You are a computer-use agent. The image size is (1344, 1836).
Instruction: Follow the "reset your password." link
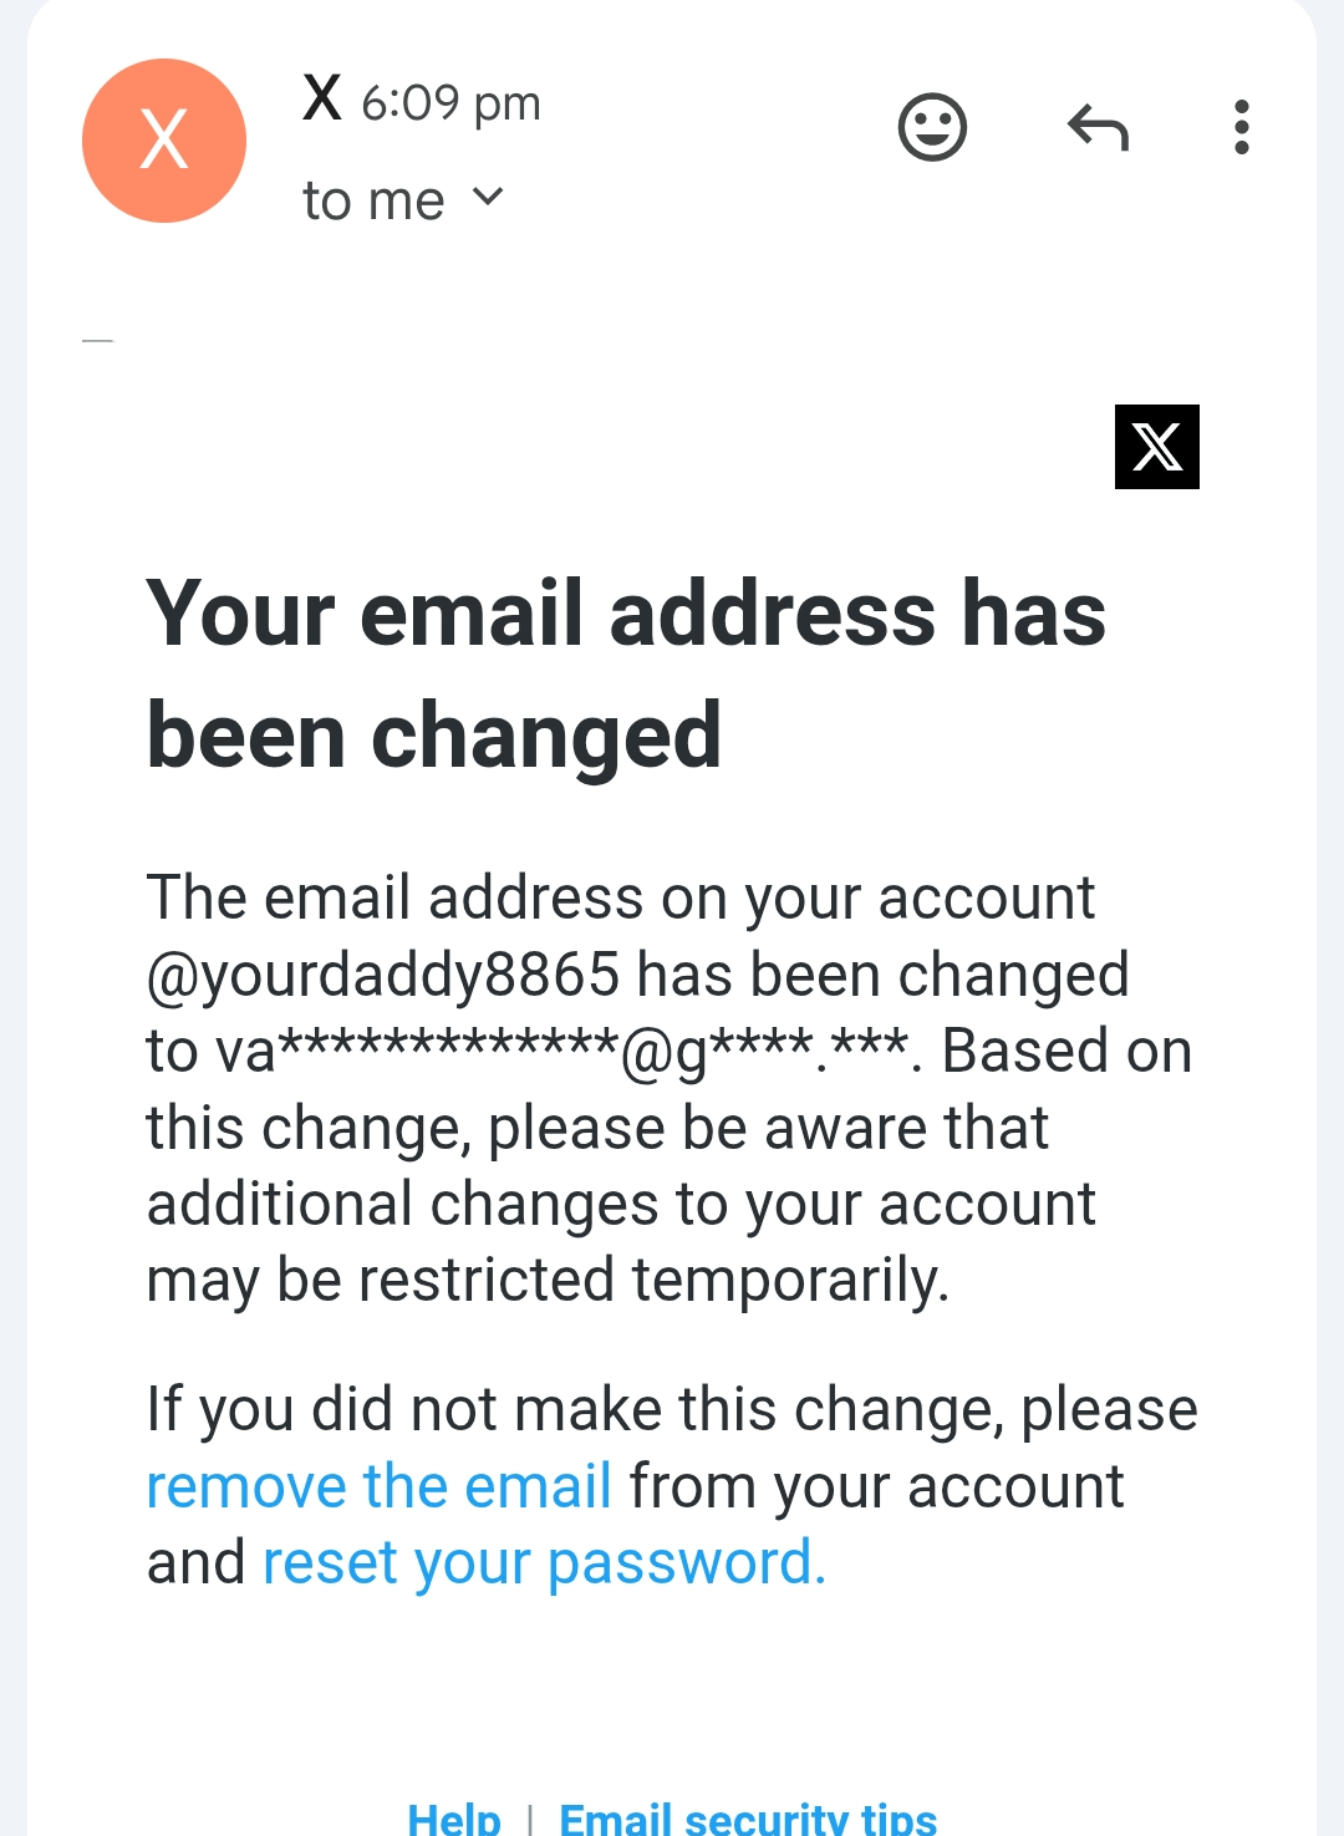(x=544, y=1562)
